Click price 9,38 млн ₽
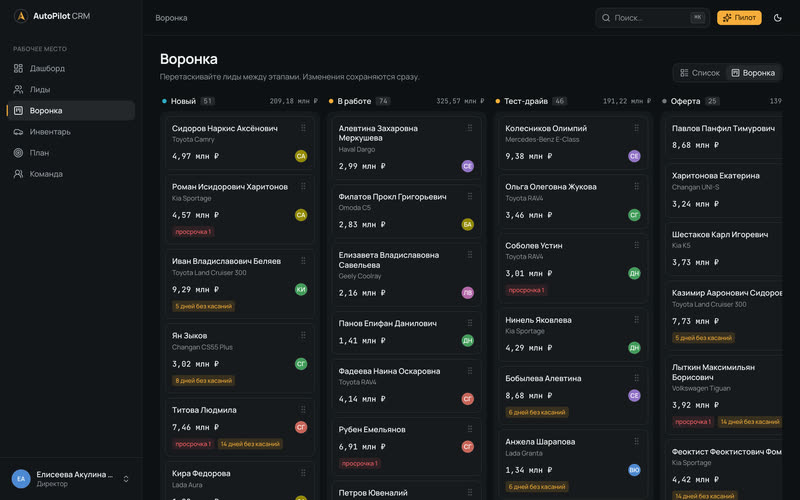The image size is (800, 500). click(529, 156)
